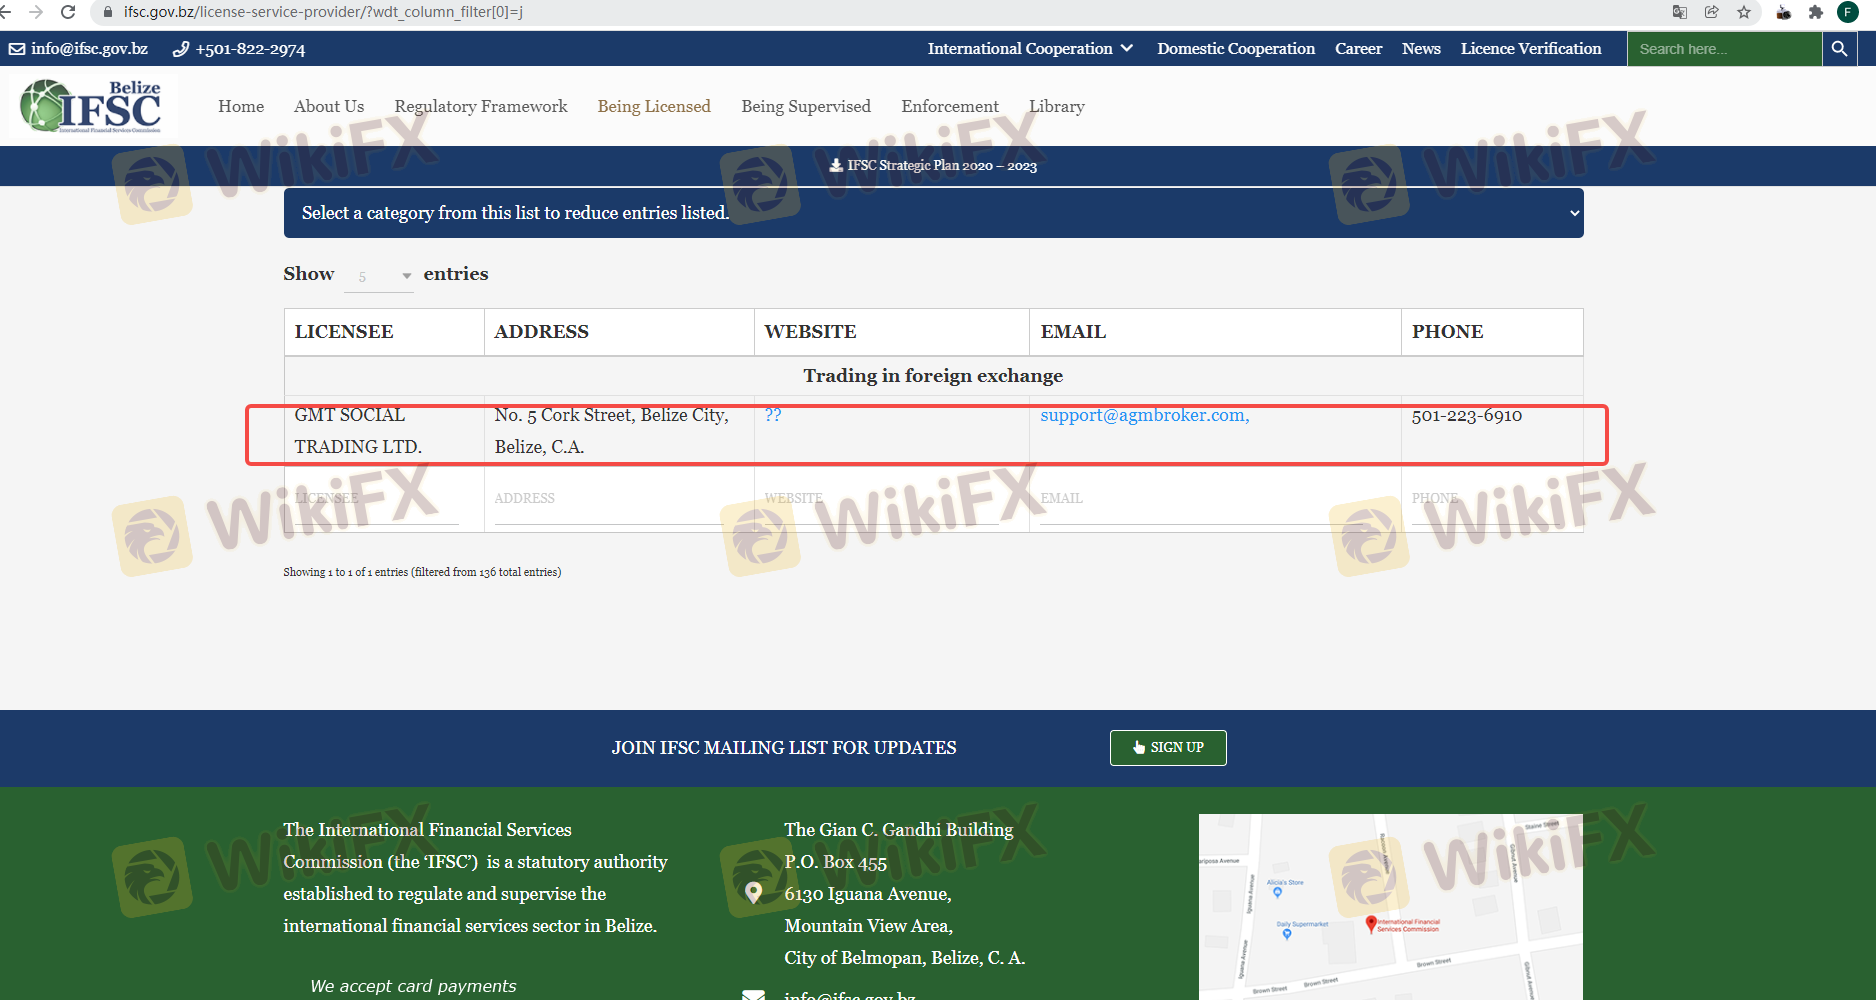Expand the International Cooperation menu
The height and width of the screenshot is (1000, 1876).
(1029, 49)
